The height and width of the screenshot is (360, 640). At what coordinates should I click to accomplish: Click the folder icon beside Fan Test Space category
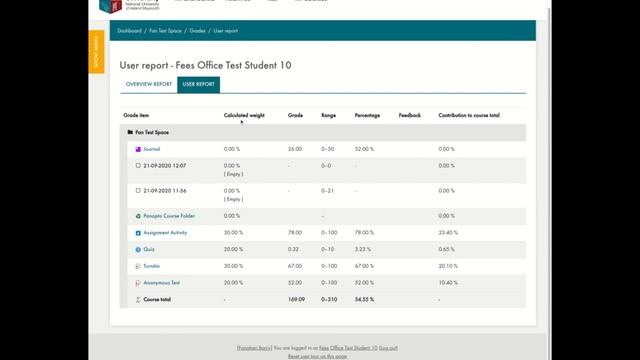[x=130, y=132]
